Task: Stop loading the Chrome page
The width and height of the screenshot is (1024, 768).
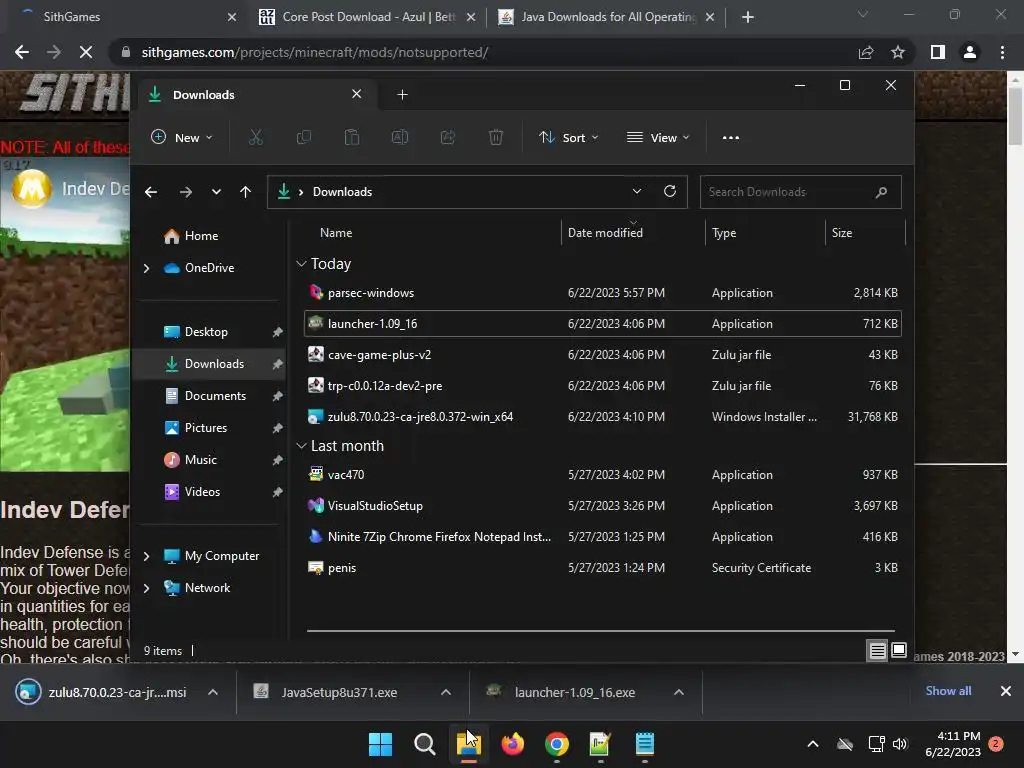Action: tap(86, 52)
